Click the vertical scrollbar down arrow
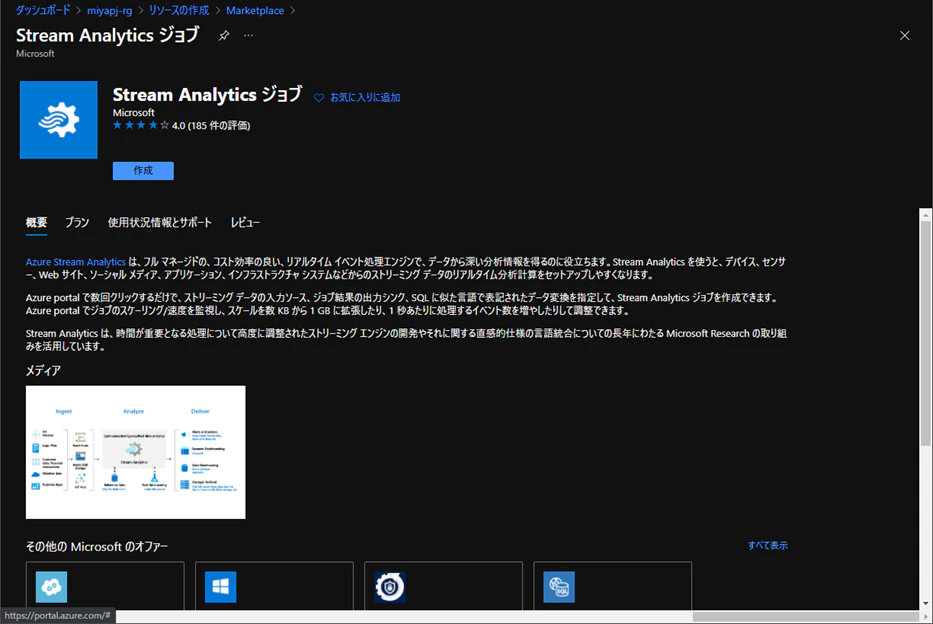 tap(925, 603)
